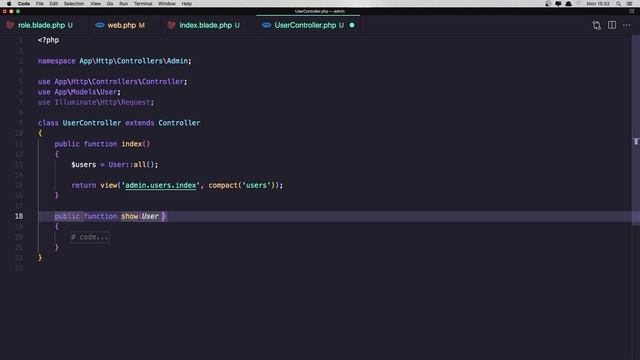Split the editor to the right

612,25
